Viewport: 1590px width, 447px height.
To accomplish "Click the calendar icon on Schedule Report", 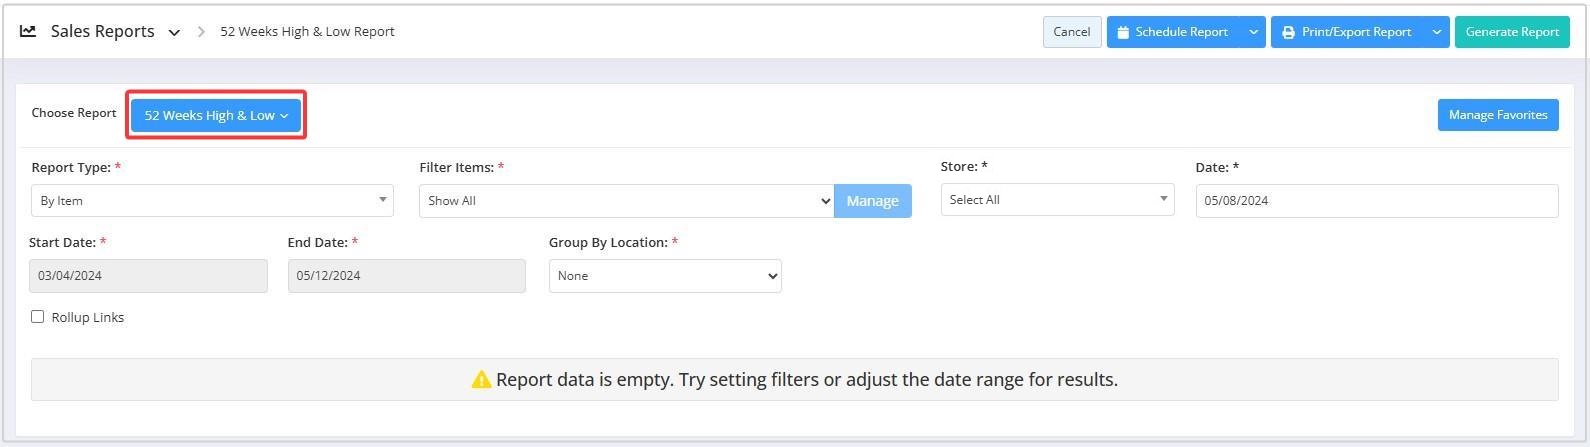I will pos(1123,32).
